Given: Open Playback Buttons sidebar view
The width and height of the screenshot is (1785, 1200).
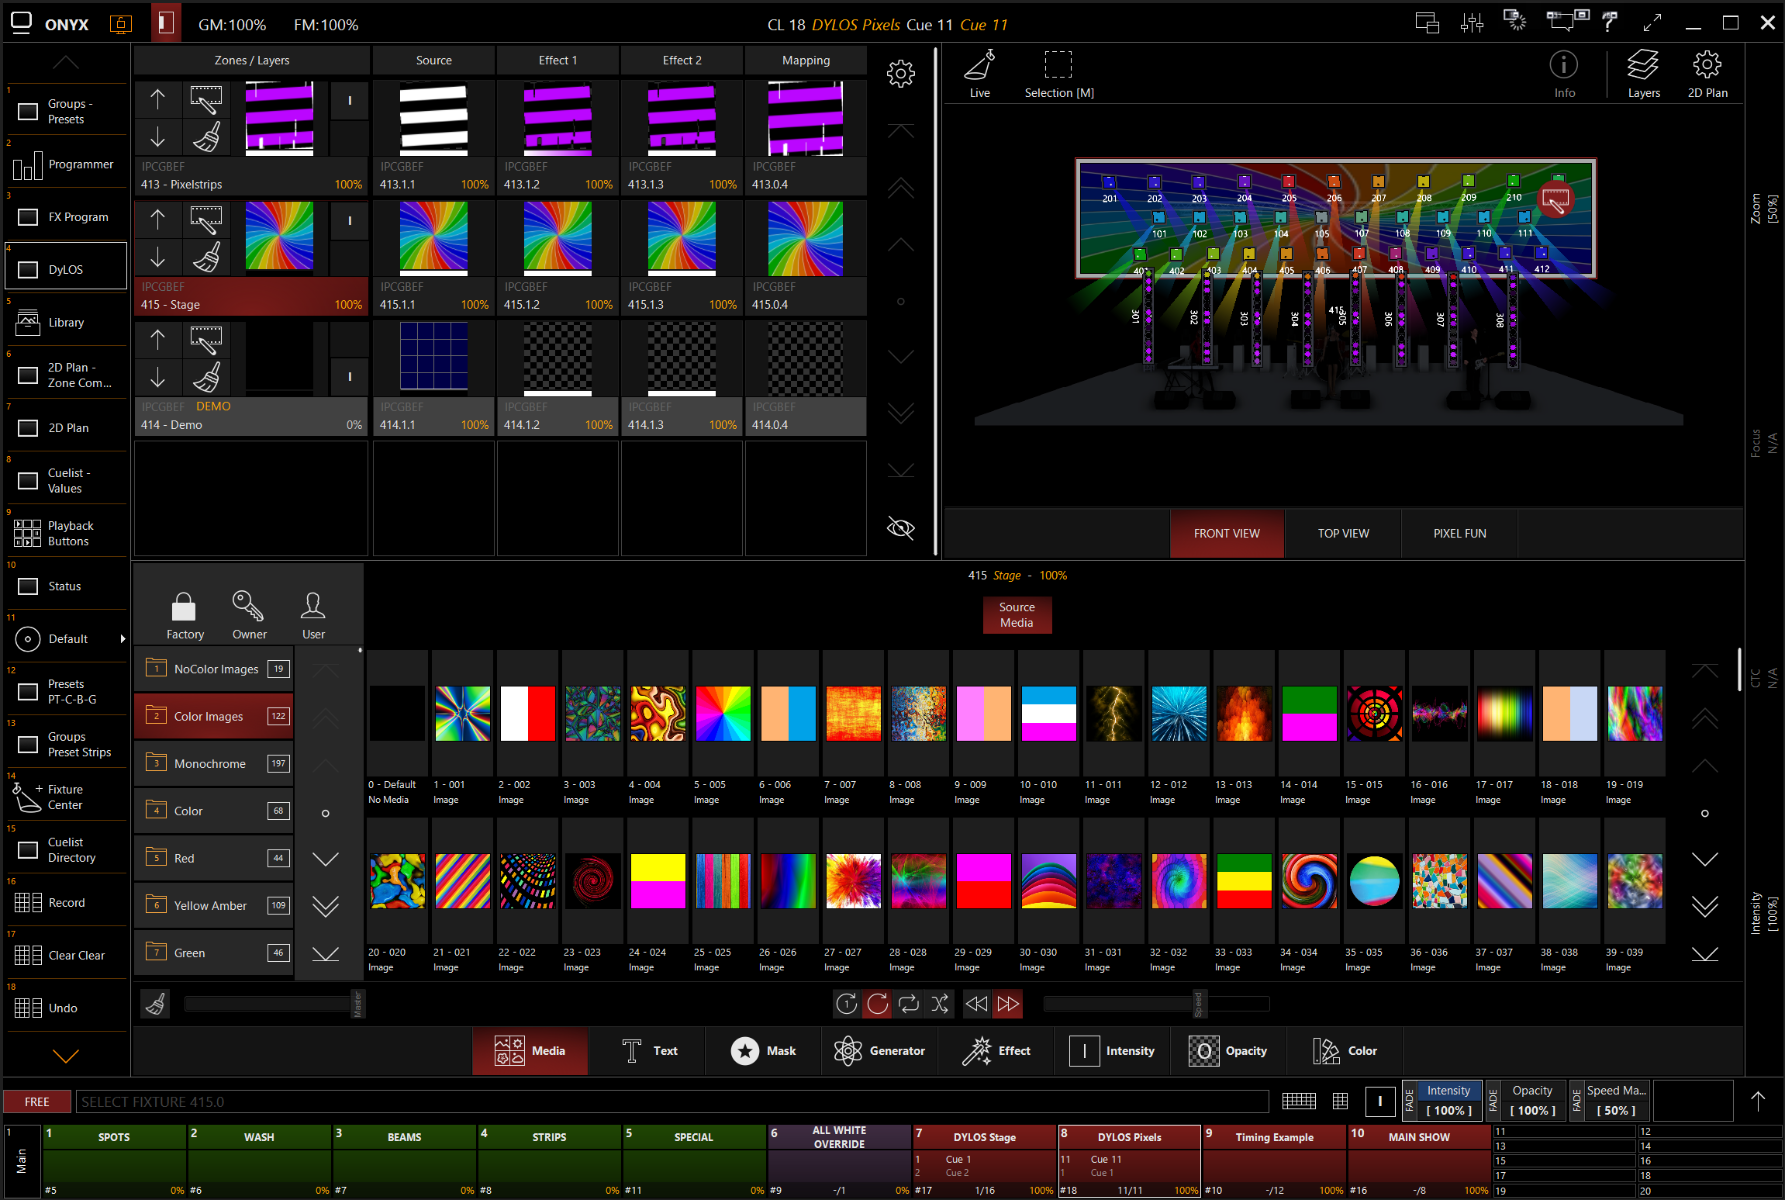Looking at the screenshot, I should click(66, 533).
